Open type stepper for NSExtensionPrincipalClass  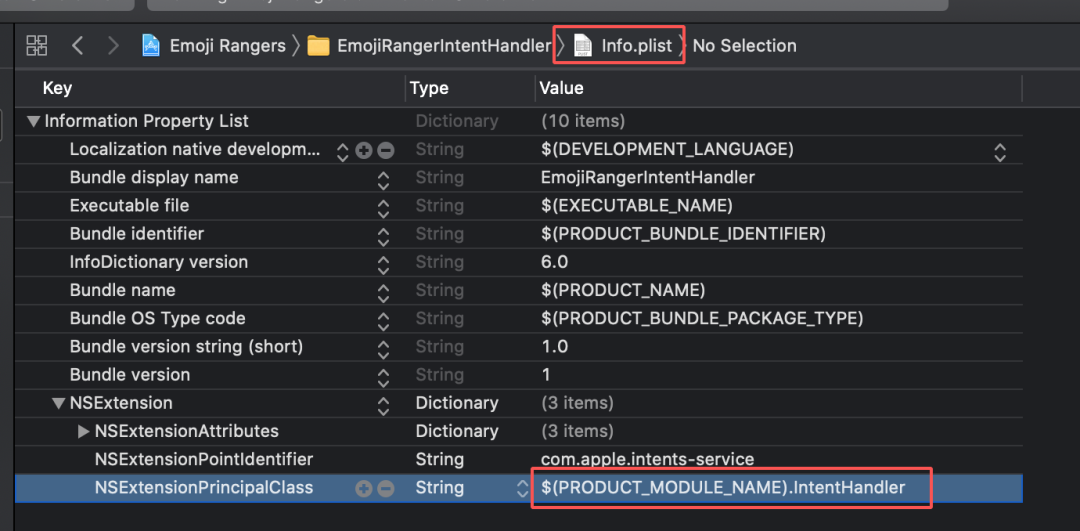(x=521, y=489)
